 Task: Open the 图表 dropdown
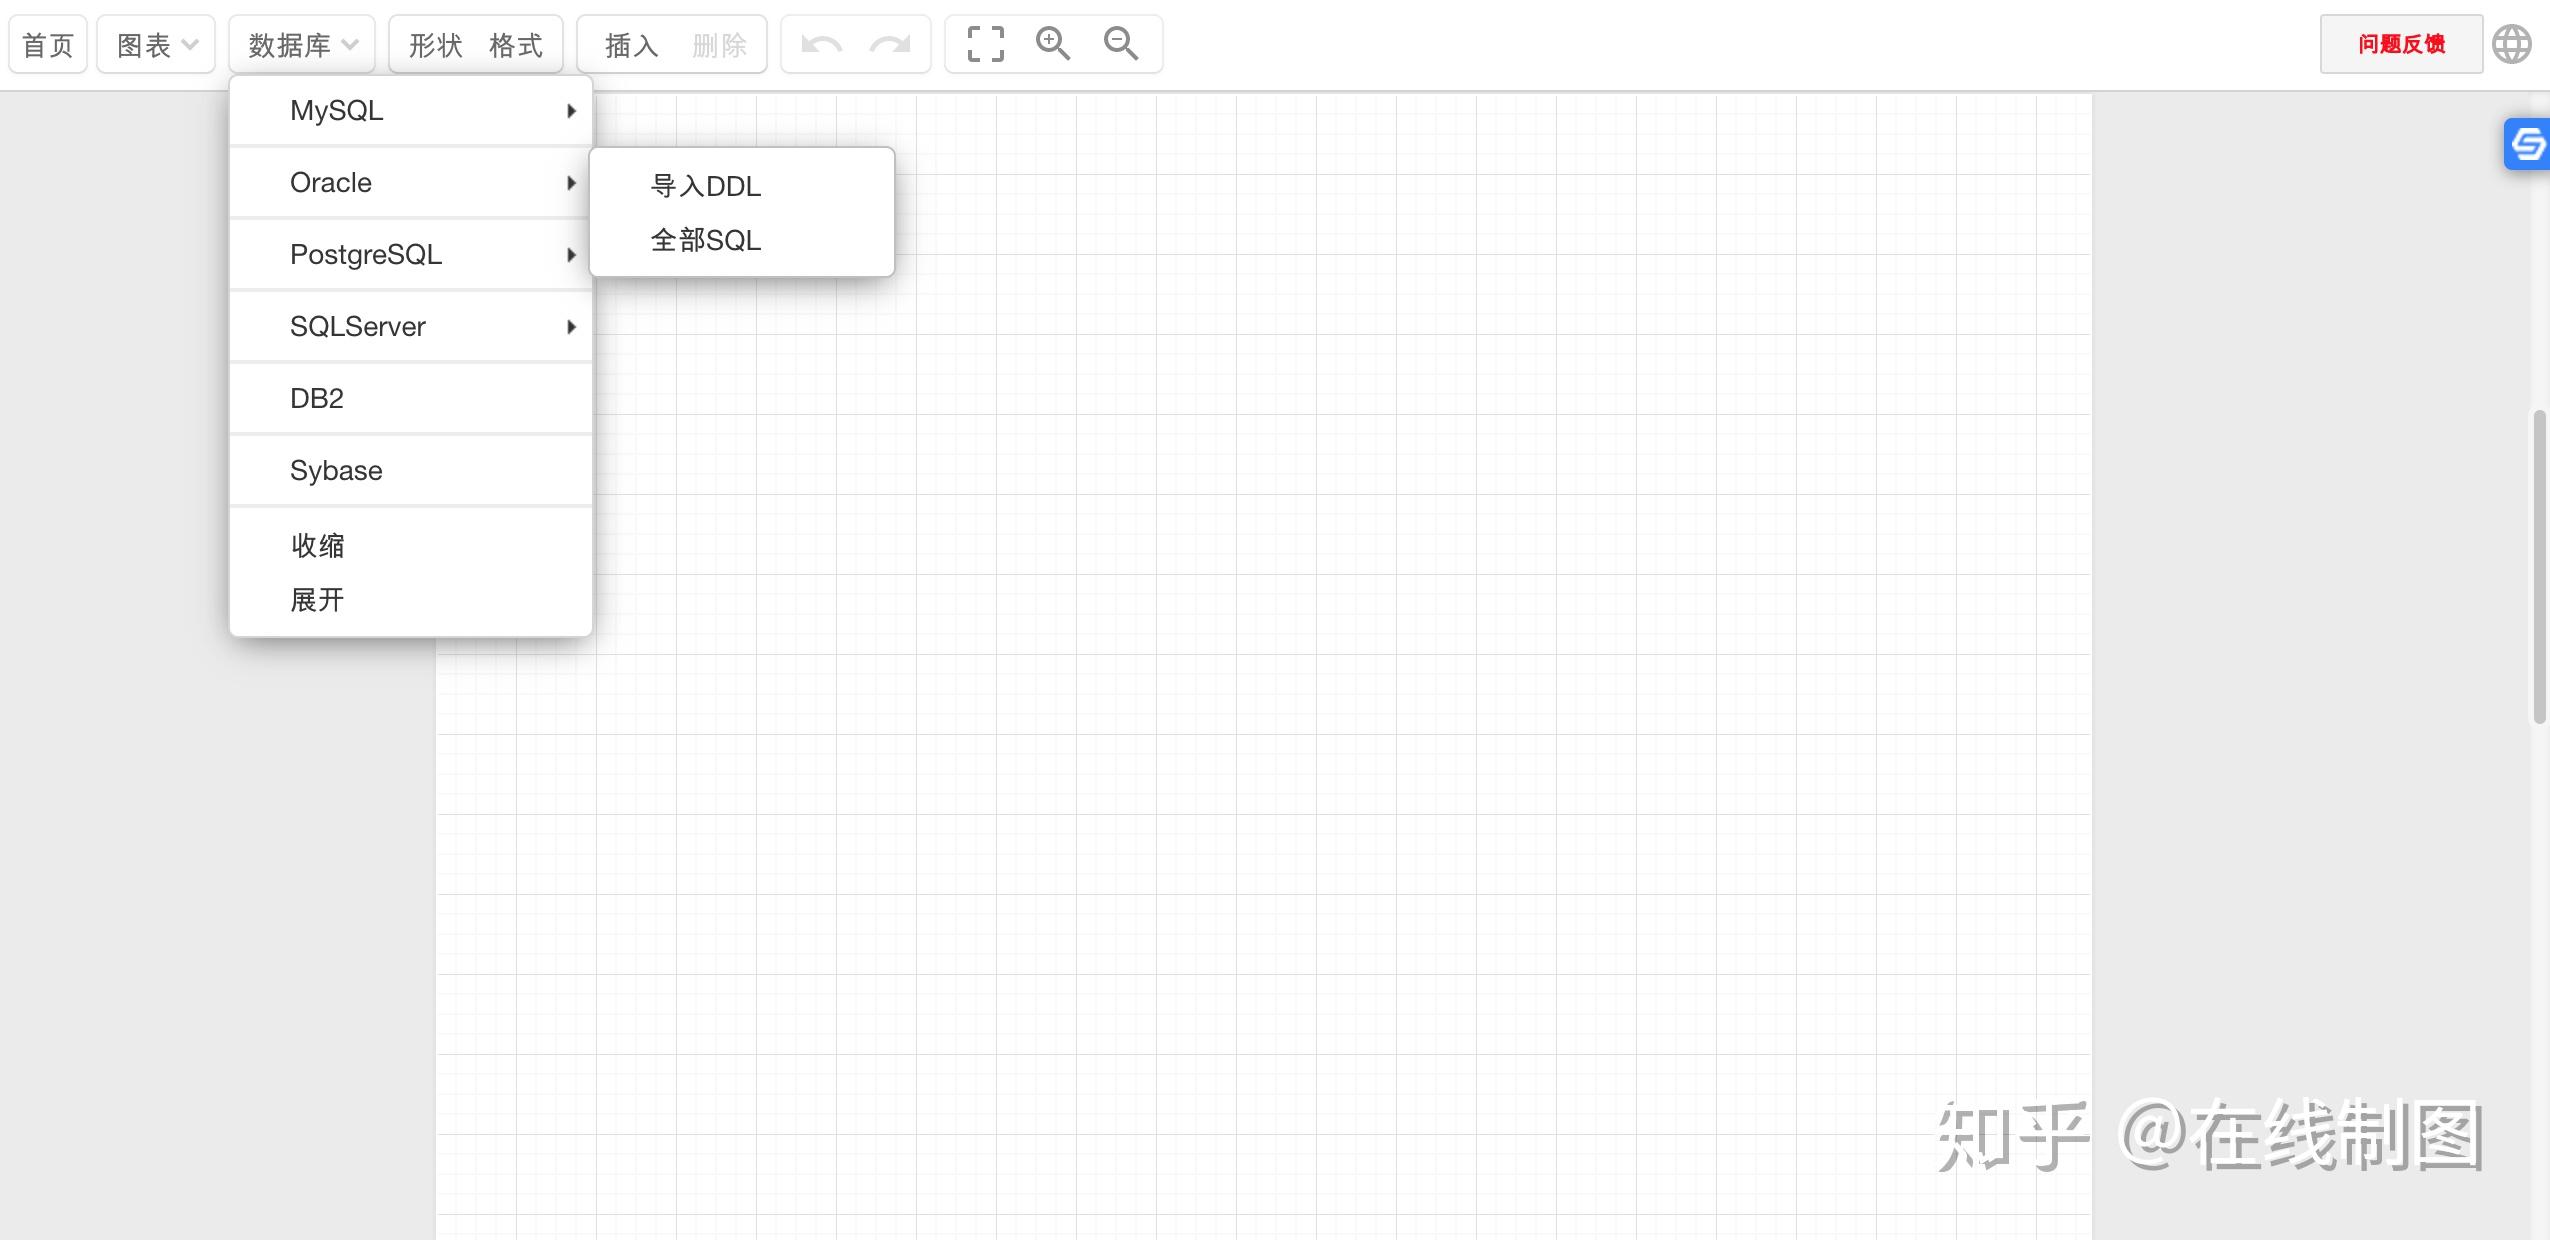tap(154, 43)
